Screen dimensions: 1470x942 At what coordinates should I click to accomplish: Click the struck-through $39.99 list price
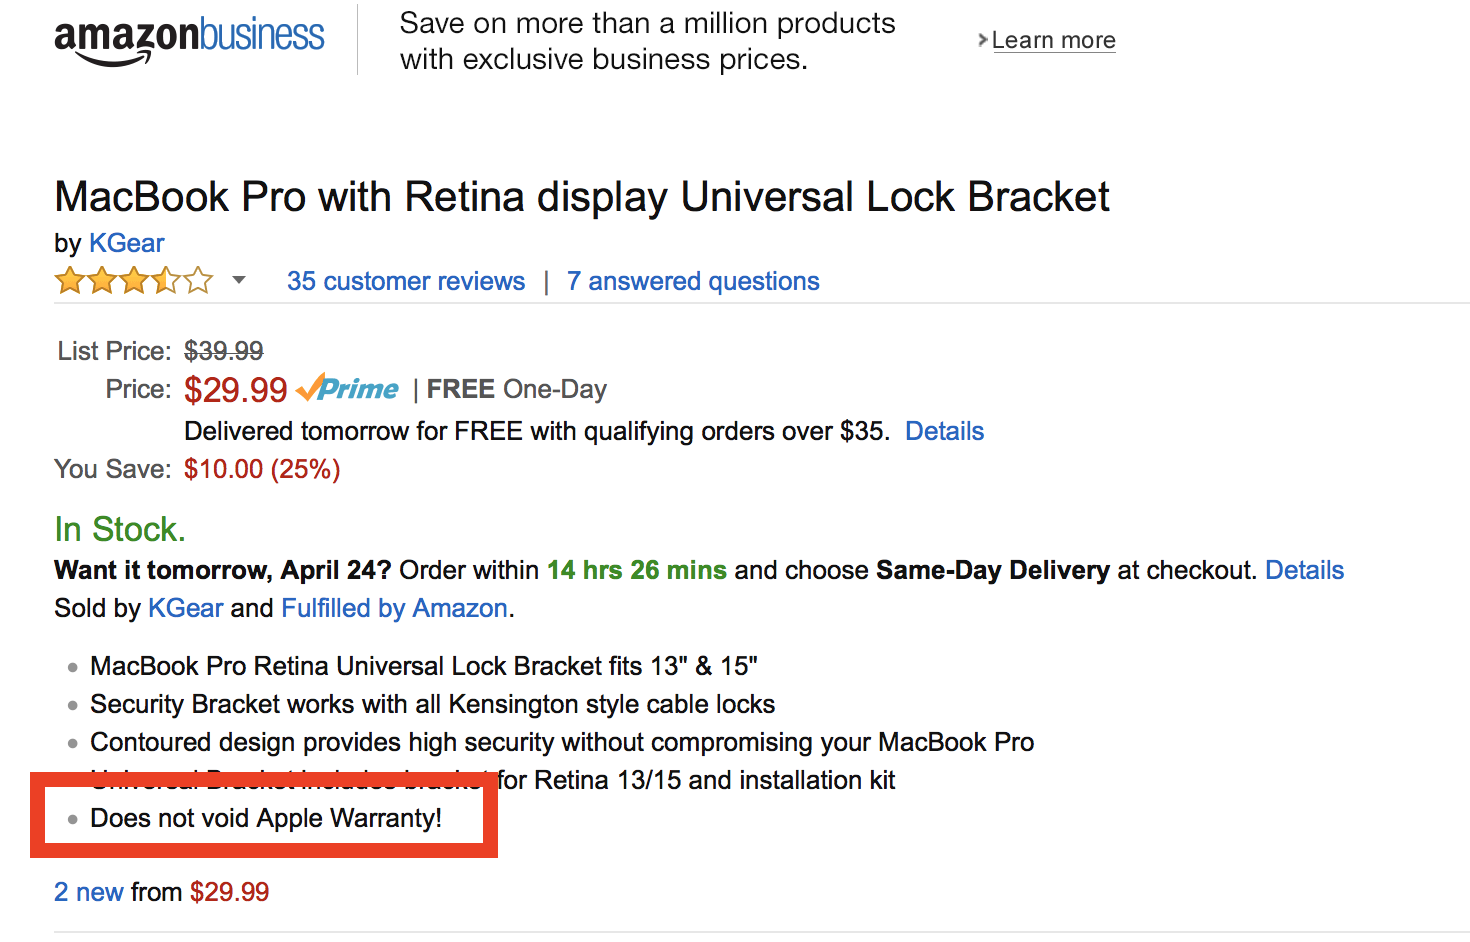(x=224, y=351)
